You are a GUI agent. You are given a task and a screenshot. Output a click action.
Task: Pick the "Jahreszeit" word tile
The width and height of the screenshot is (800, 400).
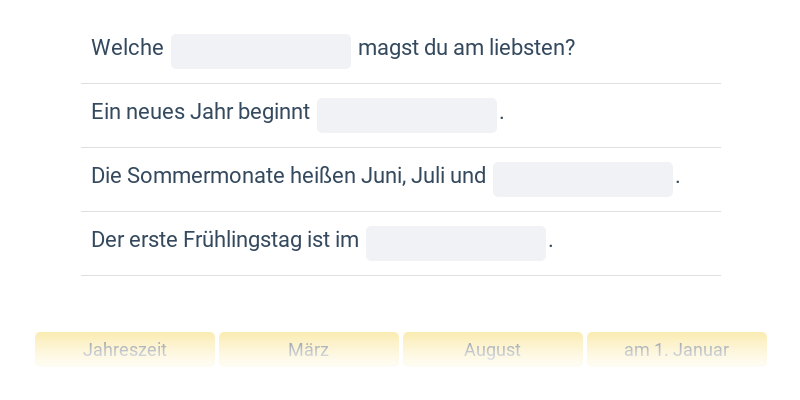click(125, 350)
